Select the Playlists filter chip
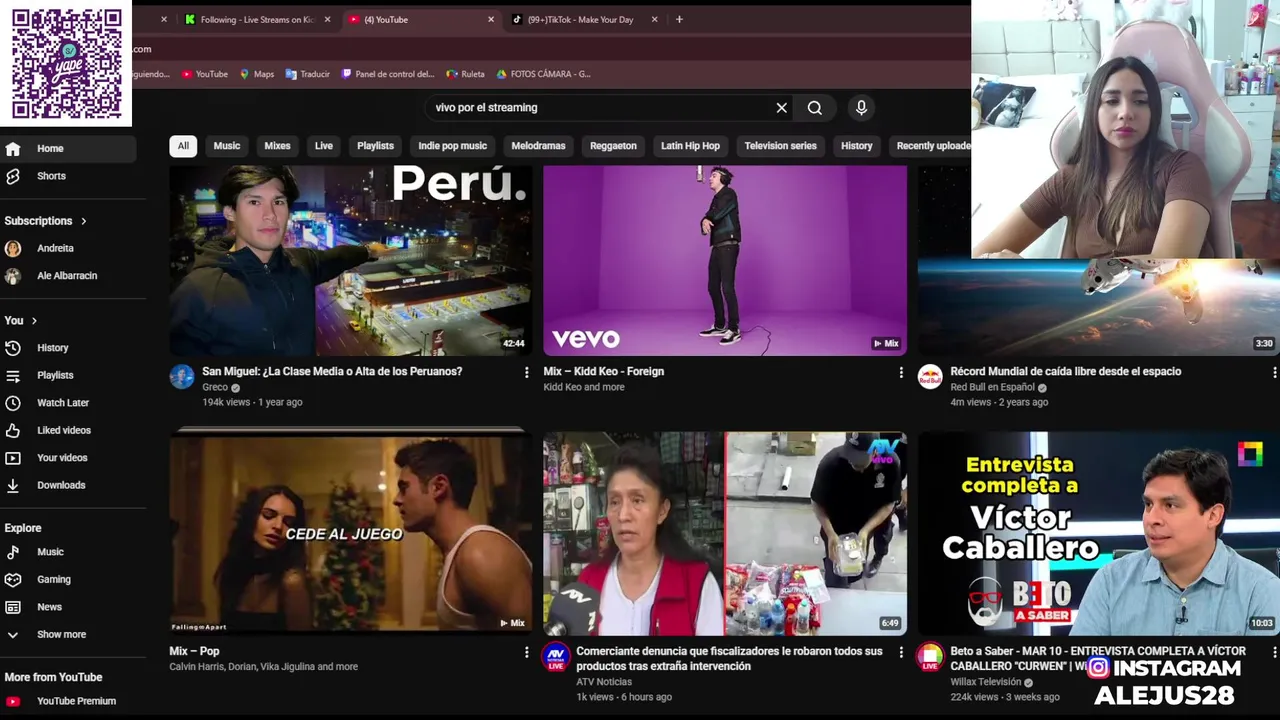This screenshot has width=1280, height=720. [x=375, y=146]
